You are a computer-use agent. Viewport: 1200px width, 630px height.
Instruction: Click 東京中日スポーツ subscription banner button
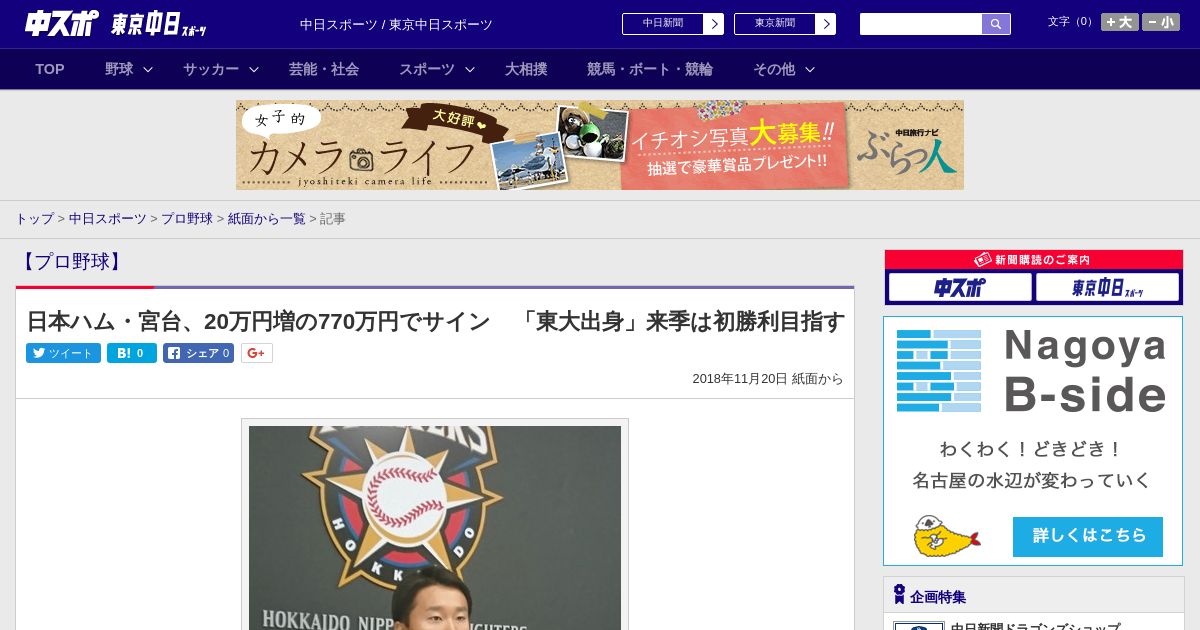[x=1108, y=287]
